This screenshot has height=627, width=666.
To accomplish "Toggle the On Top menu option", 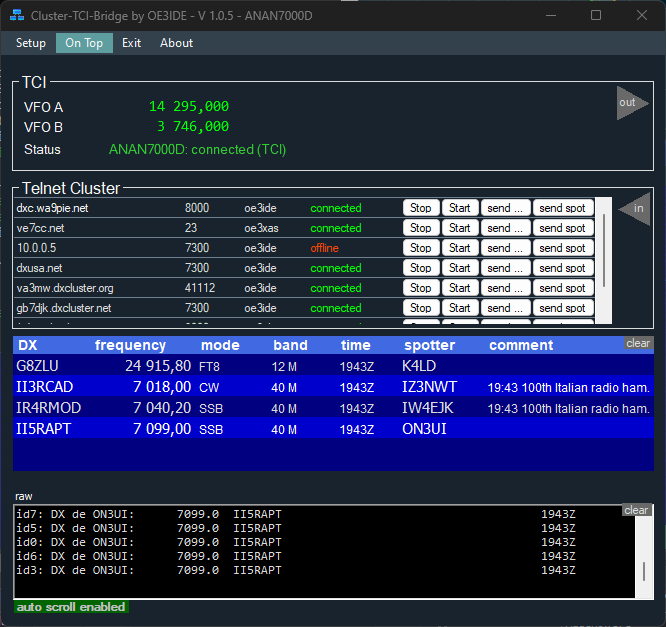I will tap(84, 43).
